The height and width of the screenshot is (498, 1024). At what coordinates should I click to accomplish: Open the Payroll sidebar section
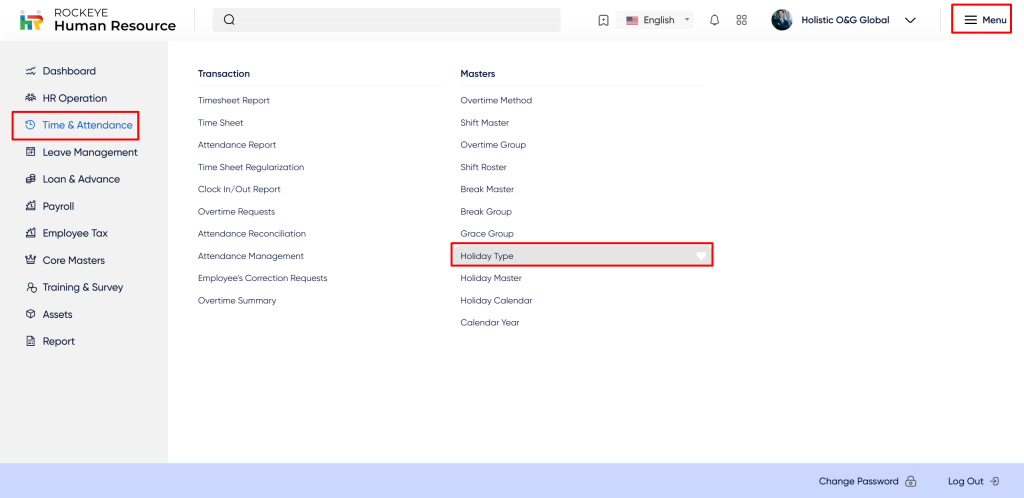58,206
